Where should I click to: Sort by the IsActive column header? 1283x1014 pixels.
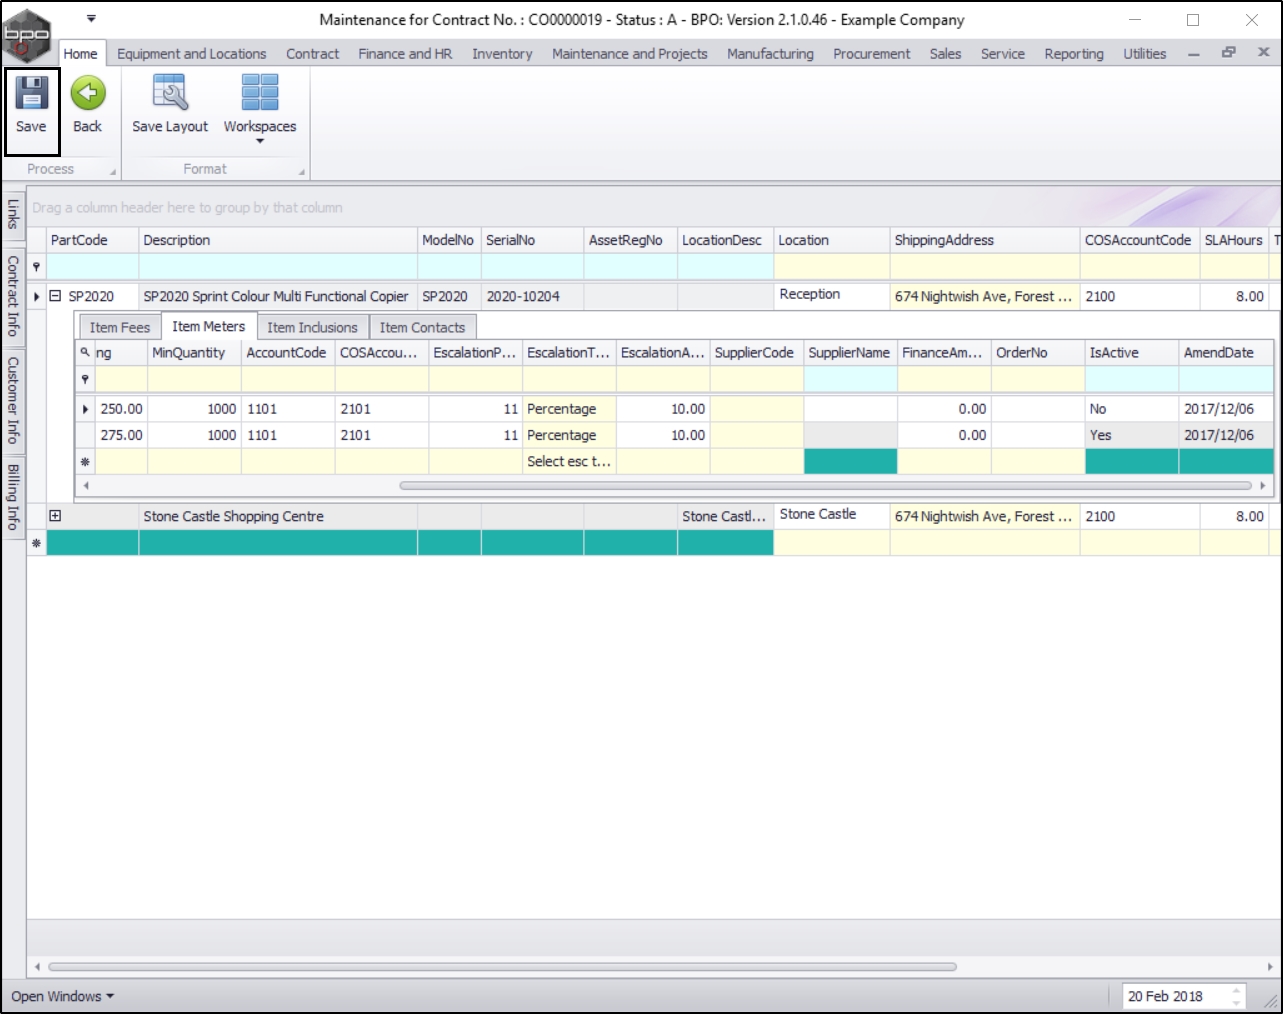point(1132,352)
